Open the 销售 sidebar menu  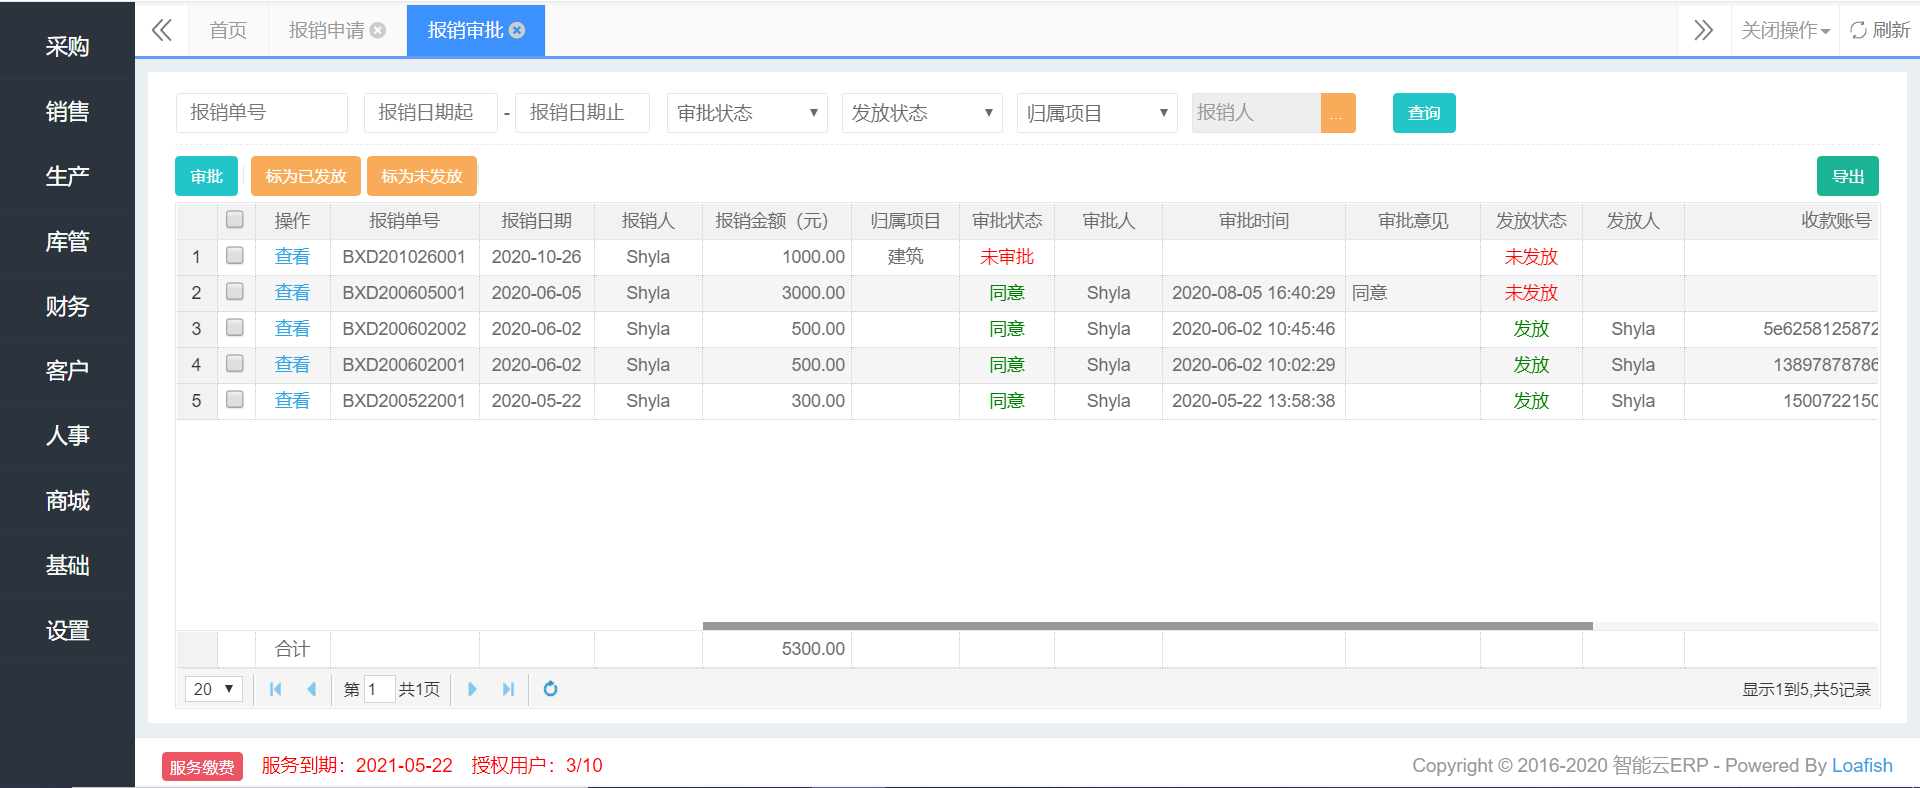coord(67,112)
